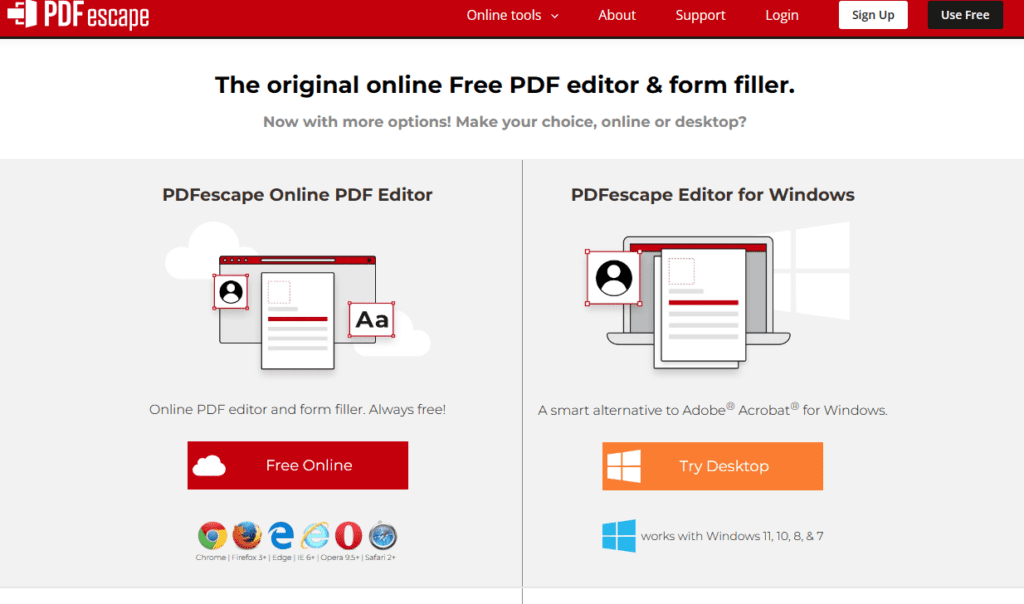
Task: Open the About page from navigation
Action: [617, 15]
